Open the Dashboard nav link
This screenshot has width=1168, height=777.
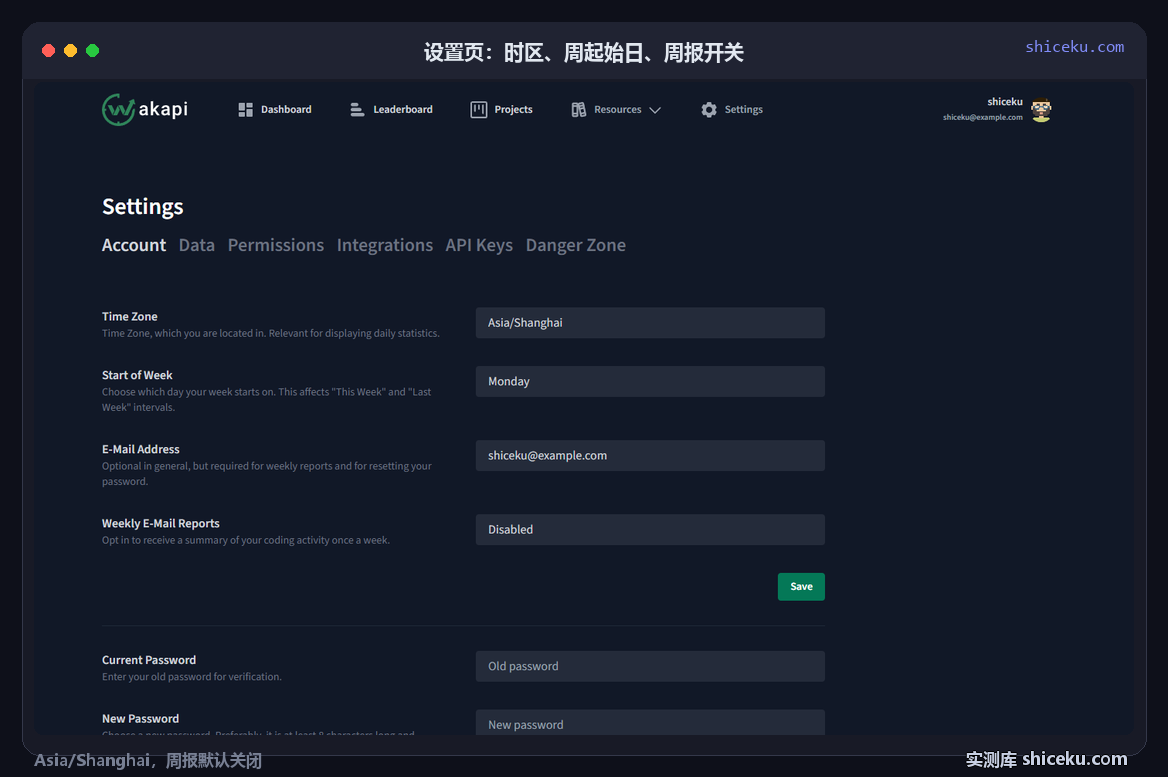(x=286, y=110)
